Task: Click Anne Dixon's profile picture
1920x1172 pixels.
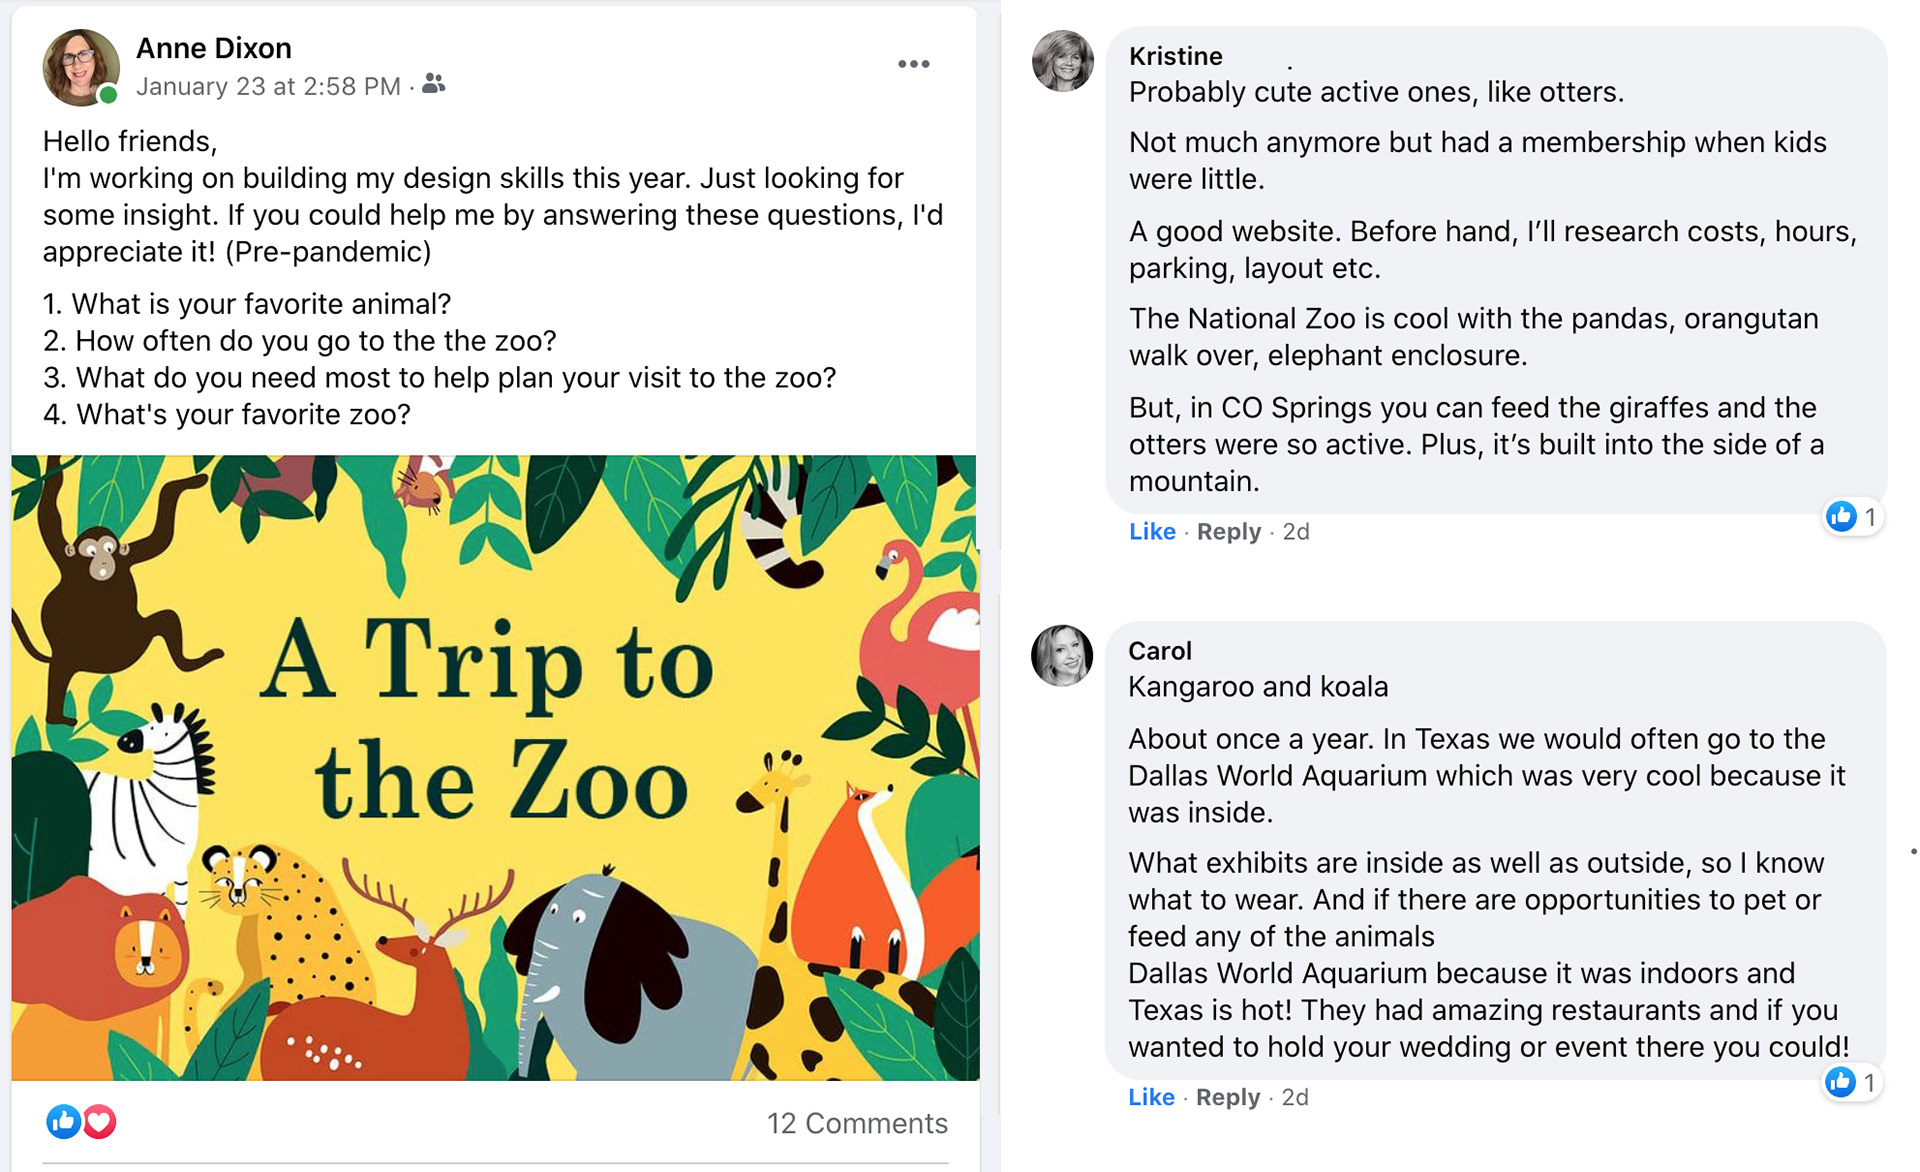Action: point(80,66)
